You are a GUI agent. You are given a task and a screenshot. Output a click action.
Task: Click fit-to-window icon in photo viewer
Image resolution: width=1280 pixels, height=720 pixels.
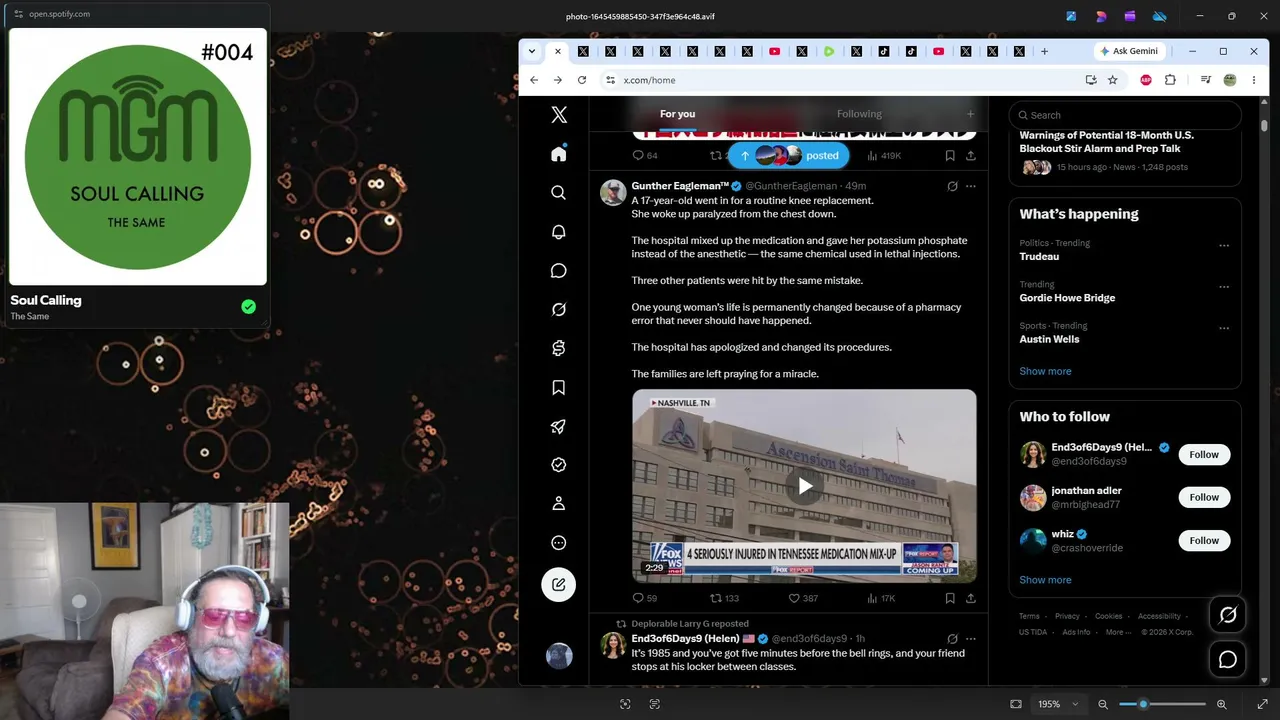tap(1016, 704)
